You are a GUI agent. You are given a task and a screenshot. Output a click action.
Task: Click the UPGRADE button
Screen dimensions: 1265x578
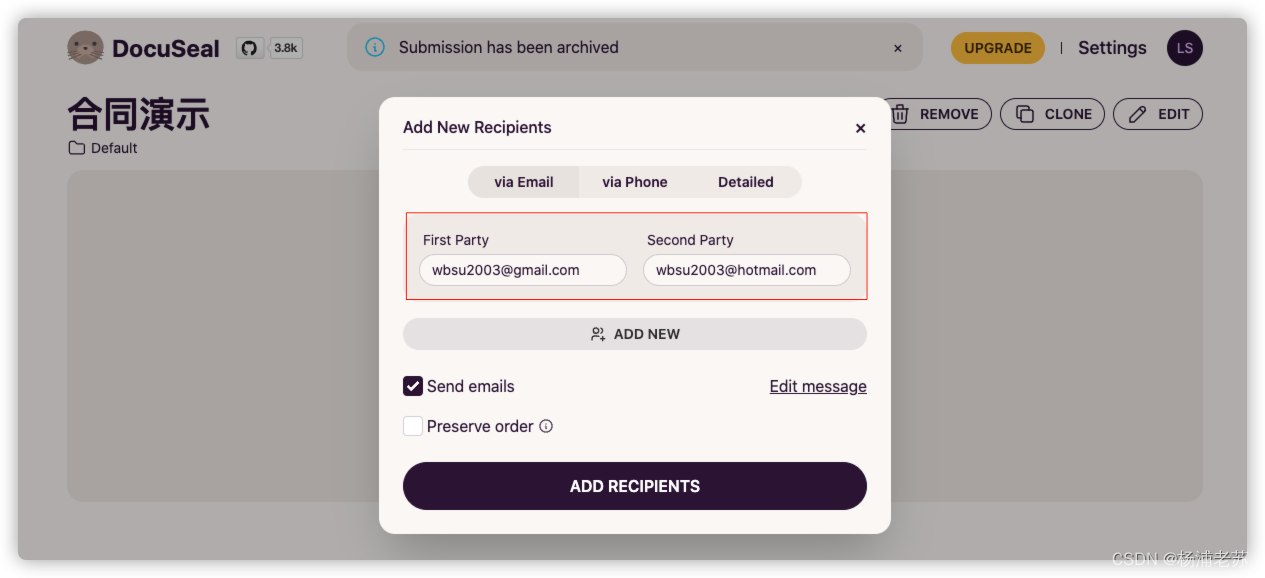[998, 48]
